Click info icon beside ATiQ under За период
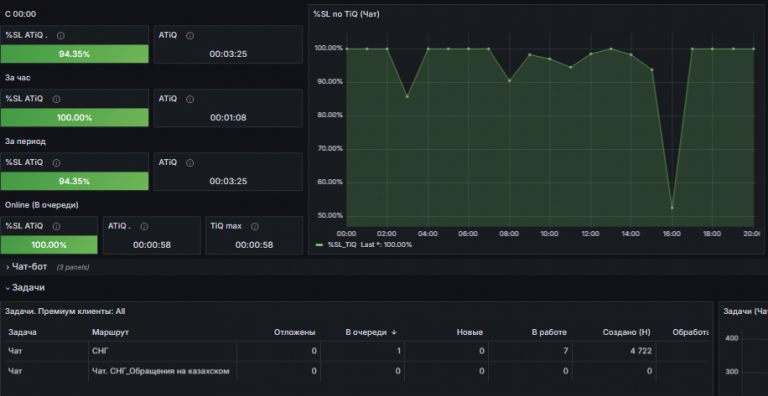This screenshot has width=768, height=396. pos(190,163)
